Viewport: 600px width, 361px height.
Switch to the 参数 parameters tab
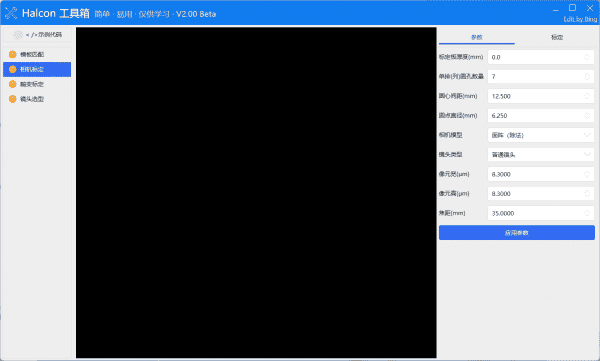(x=476, y=37)
